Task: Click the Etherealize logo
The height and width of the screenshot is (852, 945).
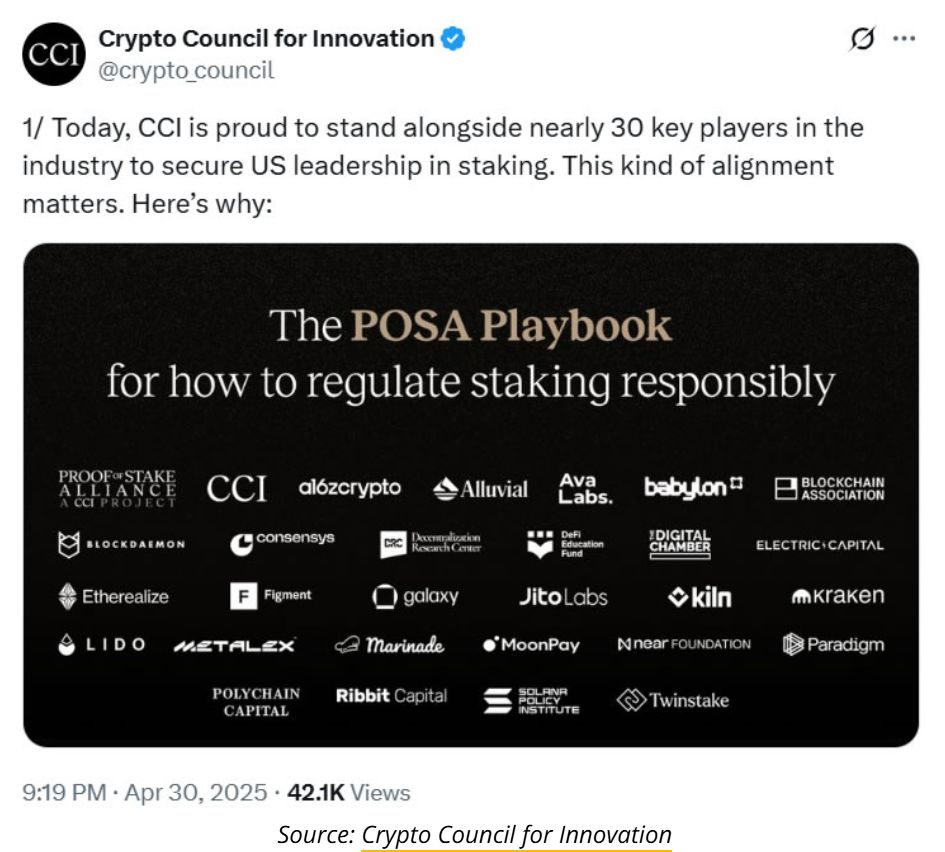Action: [x=113, y=597]
